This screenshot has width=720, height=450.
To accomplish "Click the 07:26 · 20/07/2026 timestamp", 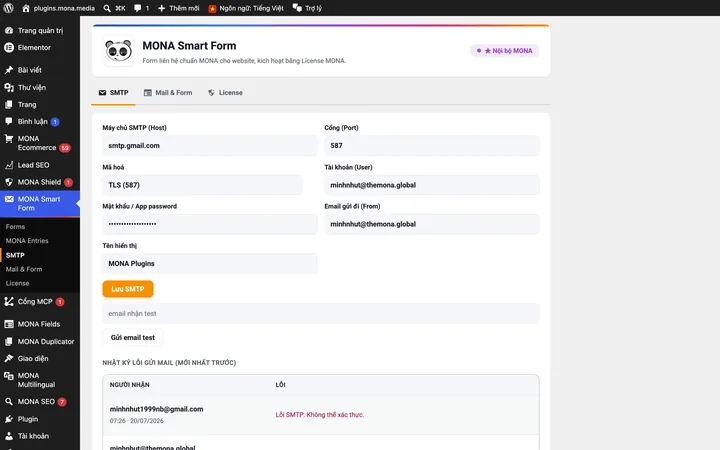I will (136, 421).
